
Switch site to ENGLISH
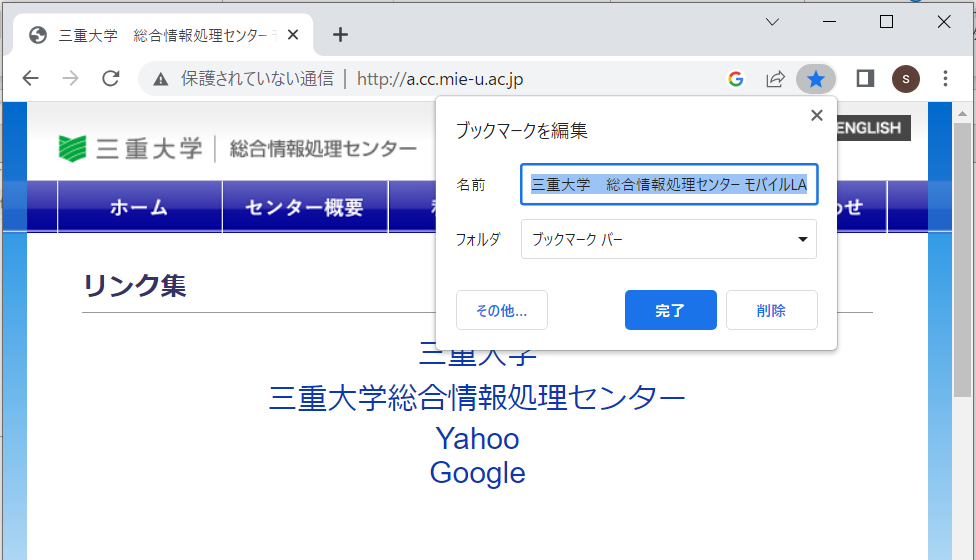[x=874, y=128]
